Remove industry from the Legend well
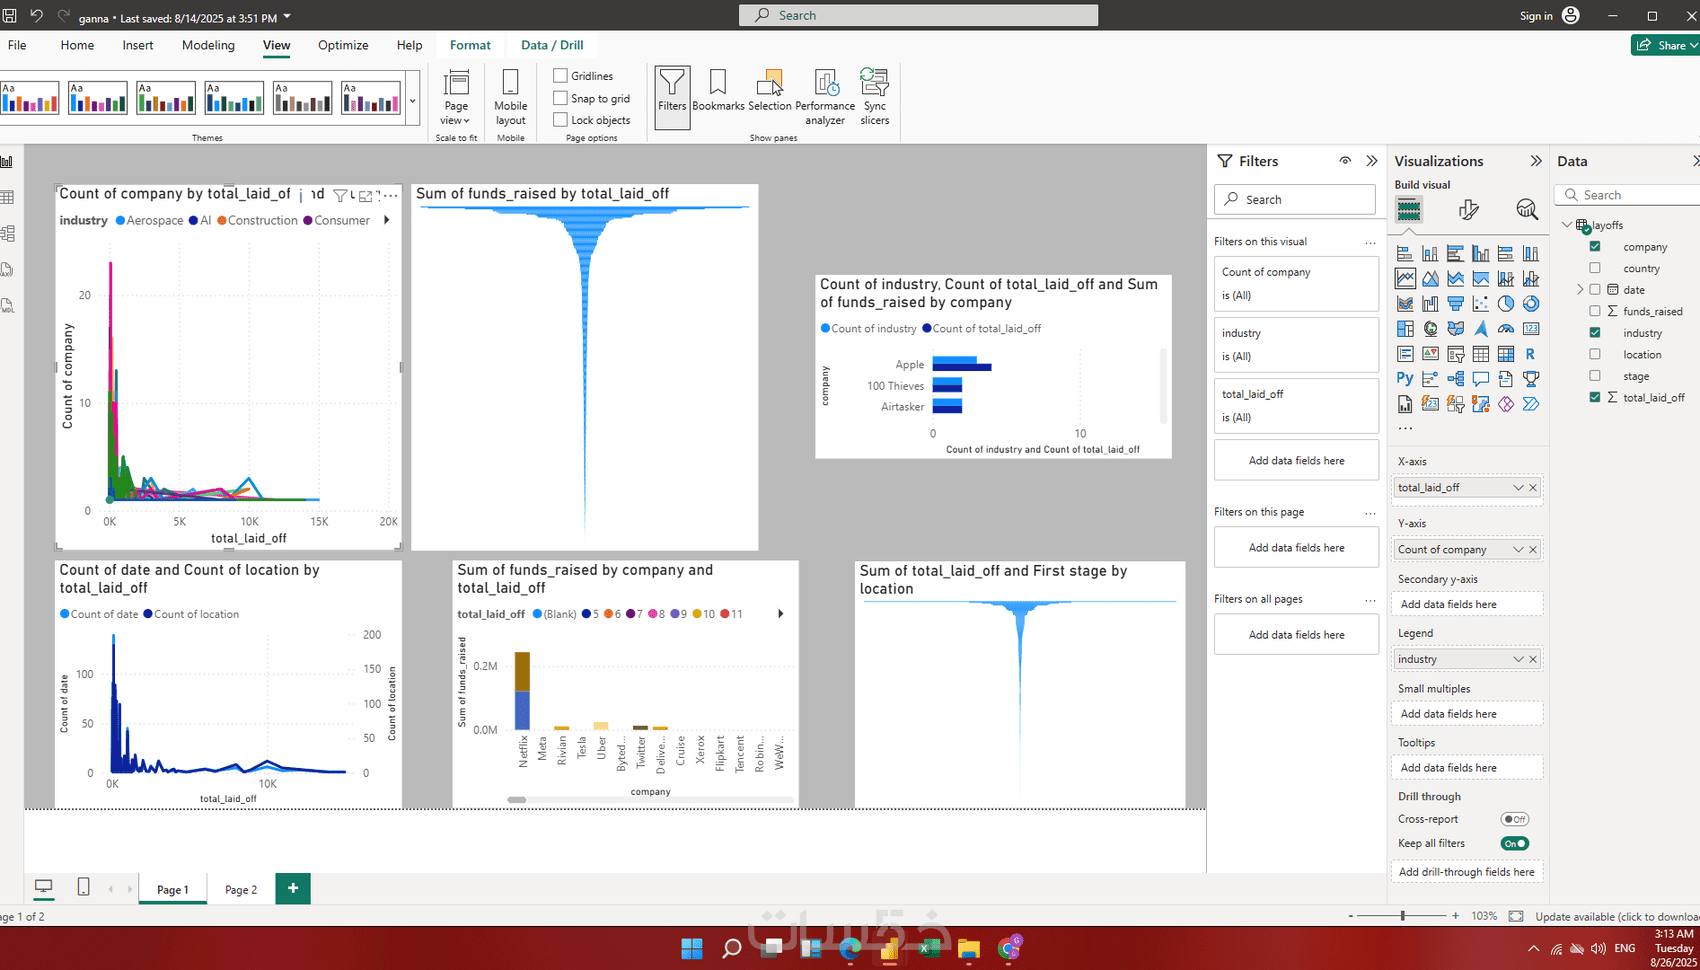 pyautogui.click(x=1533, y=659)
